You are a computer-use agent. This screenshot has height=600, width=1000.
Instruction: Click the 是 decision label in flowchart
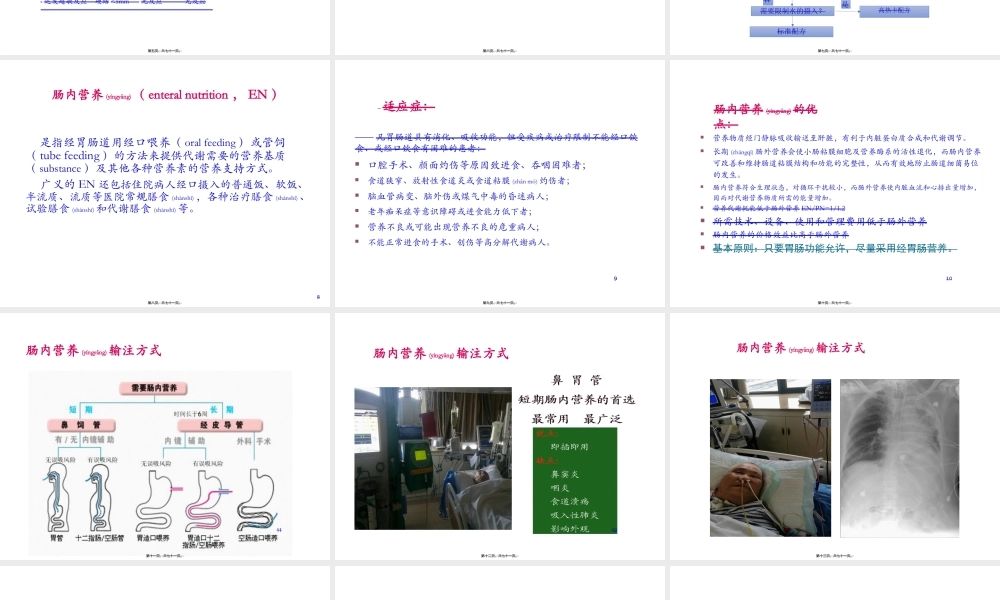pos(845,5)
